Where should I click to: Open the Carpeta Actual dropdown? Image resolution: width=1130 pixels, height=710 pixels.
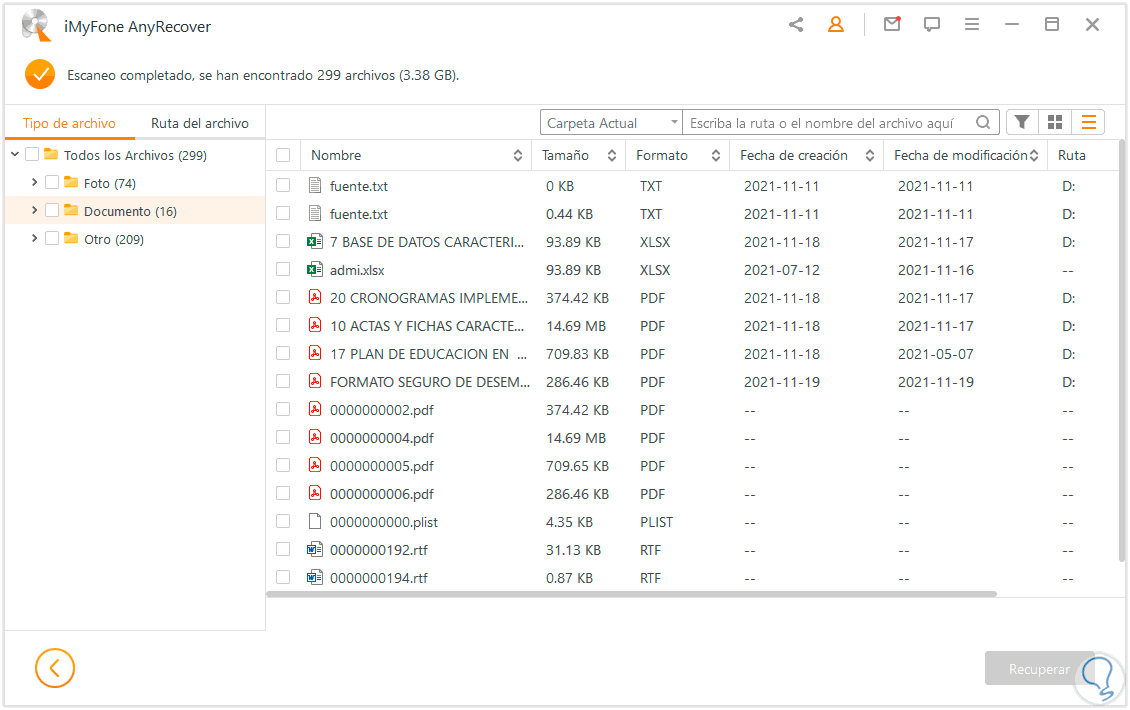[611, 123]
